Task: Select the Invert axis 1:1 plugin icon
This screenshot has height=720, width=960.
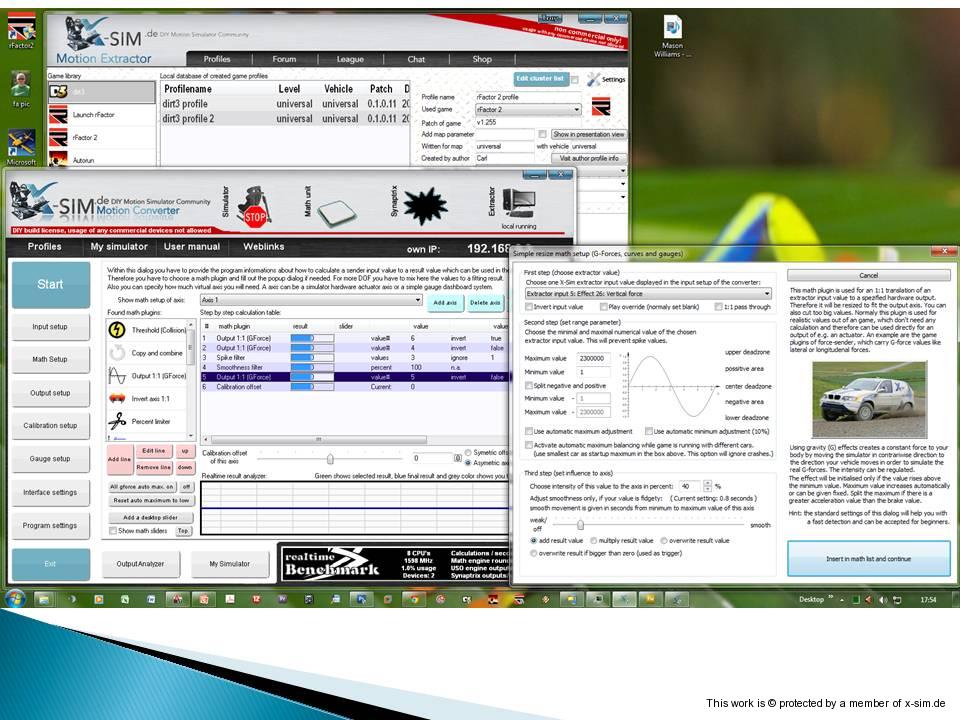Action: pyautogui.click(x=117, y=398)
